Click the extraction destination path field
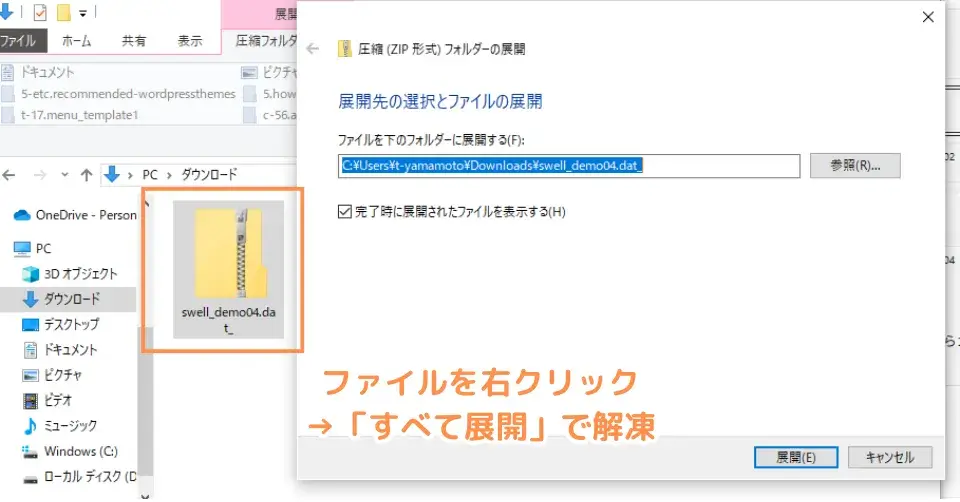960x502 pixels. tap(569, 166)
